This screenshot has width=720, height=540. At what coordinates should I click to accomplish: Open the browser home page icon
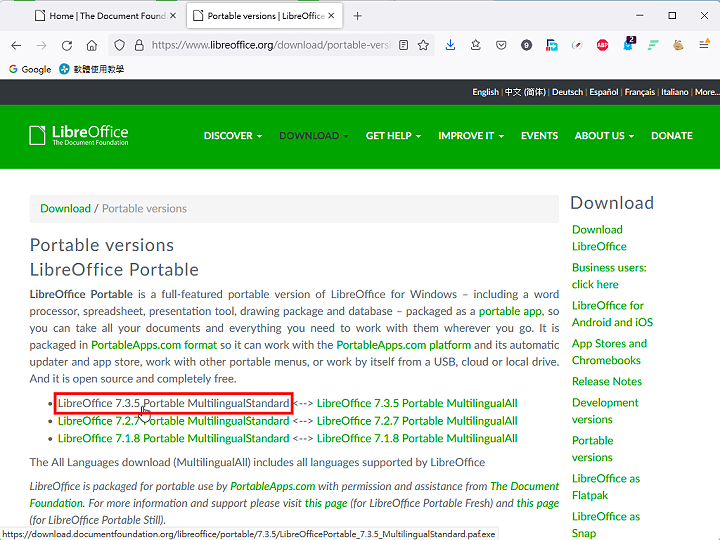point(92,45)
